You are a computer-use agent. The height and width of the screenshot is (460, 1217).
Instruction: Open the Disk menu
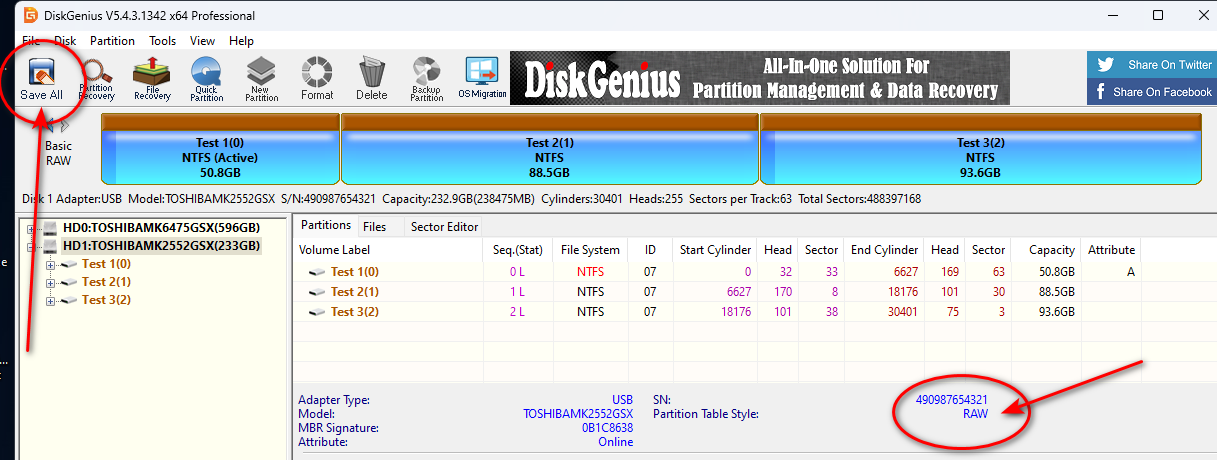click(65, 41)
